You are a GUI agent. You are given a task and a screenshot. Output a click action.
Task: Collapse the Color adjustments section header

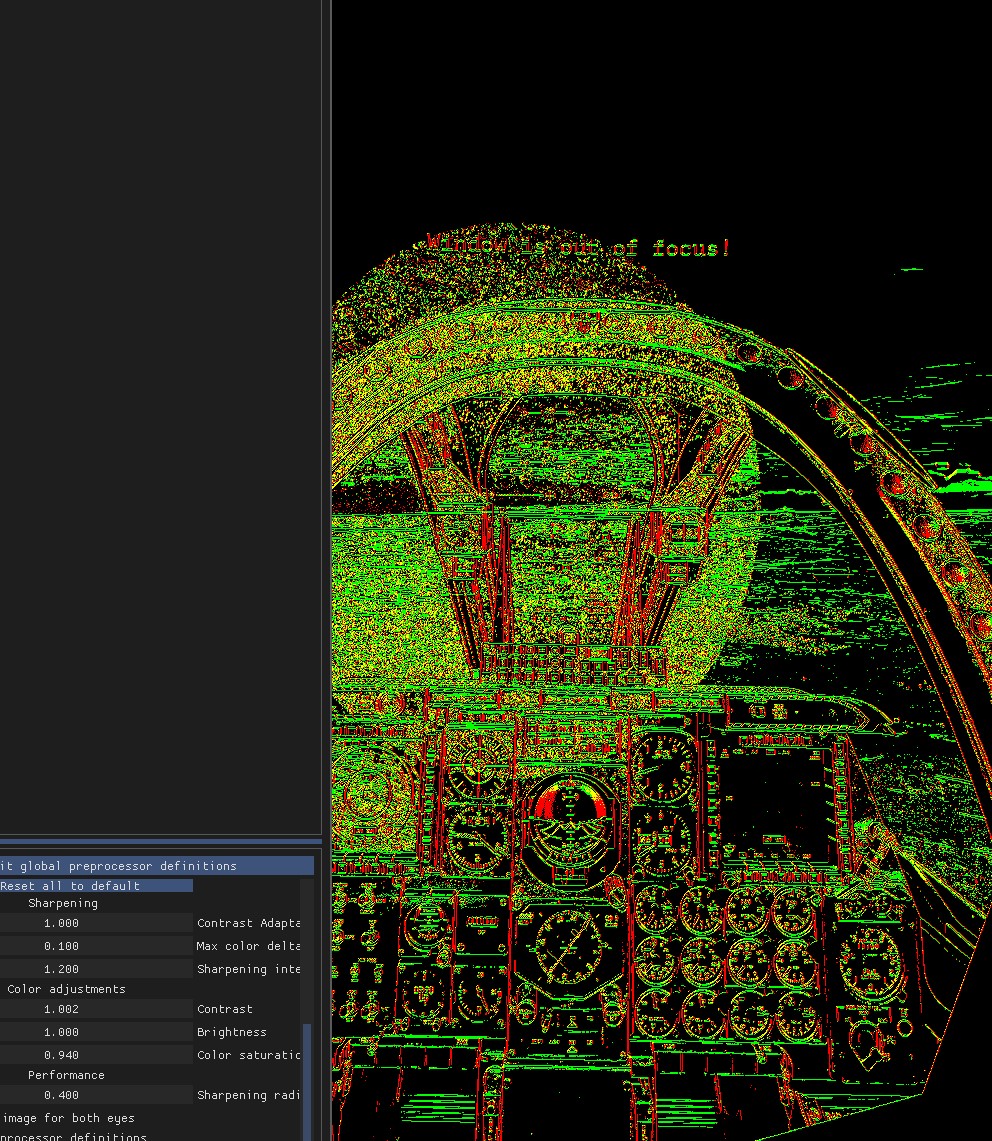tap(66, 989)
